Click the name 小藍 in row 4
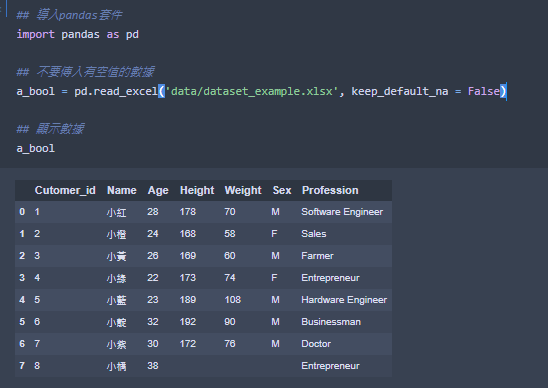This screenshot has height=388, width=548. tap(116, 300)
